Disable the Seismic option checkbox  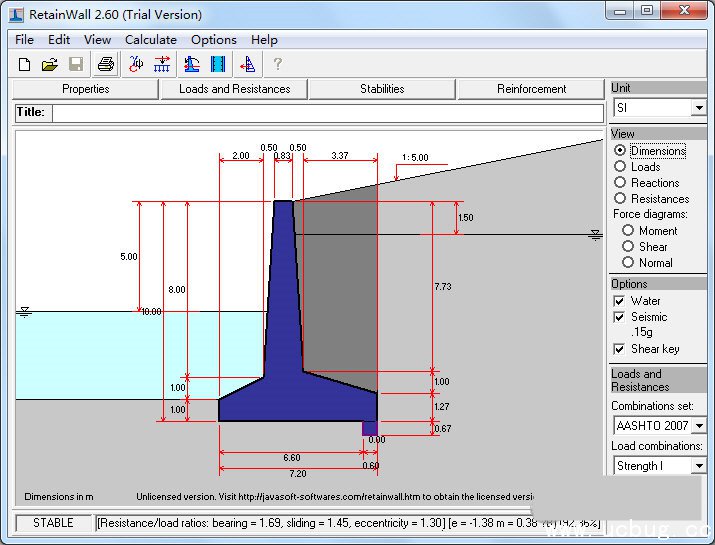pyautogui.click(x=620, y=317)
